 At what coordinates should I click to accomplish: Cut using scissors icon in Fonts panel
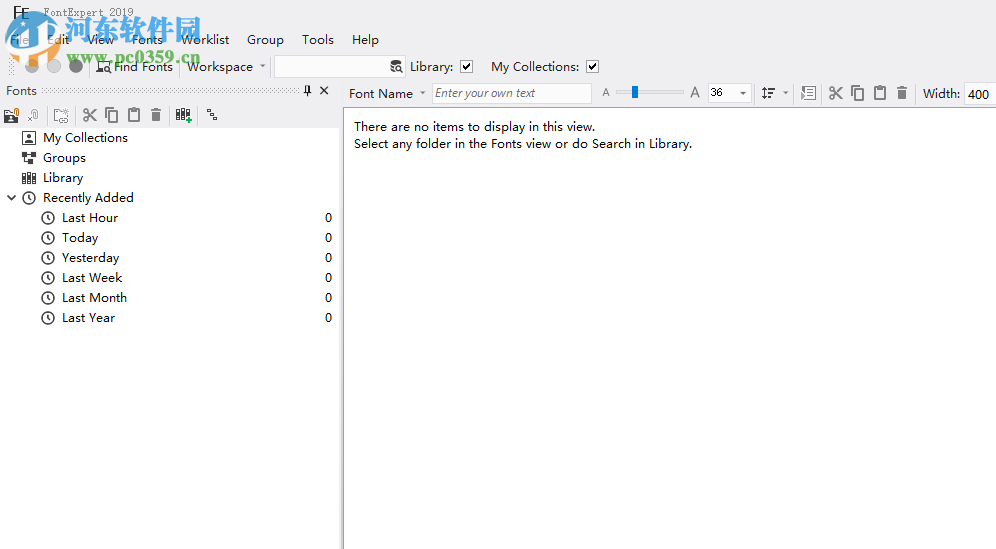coord(90,115)
